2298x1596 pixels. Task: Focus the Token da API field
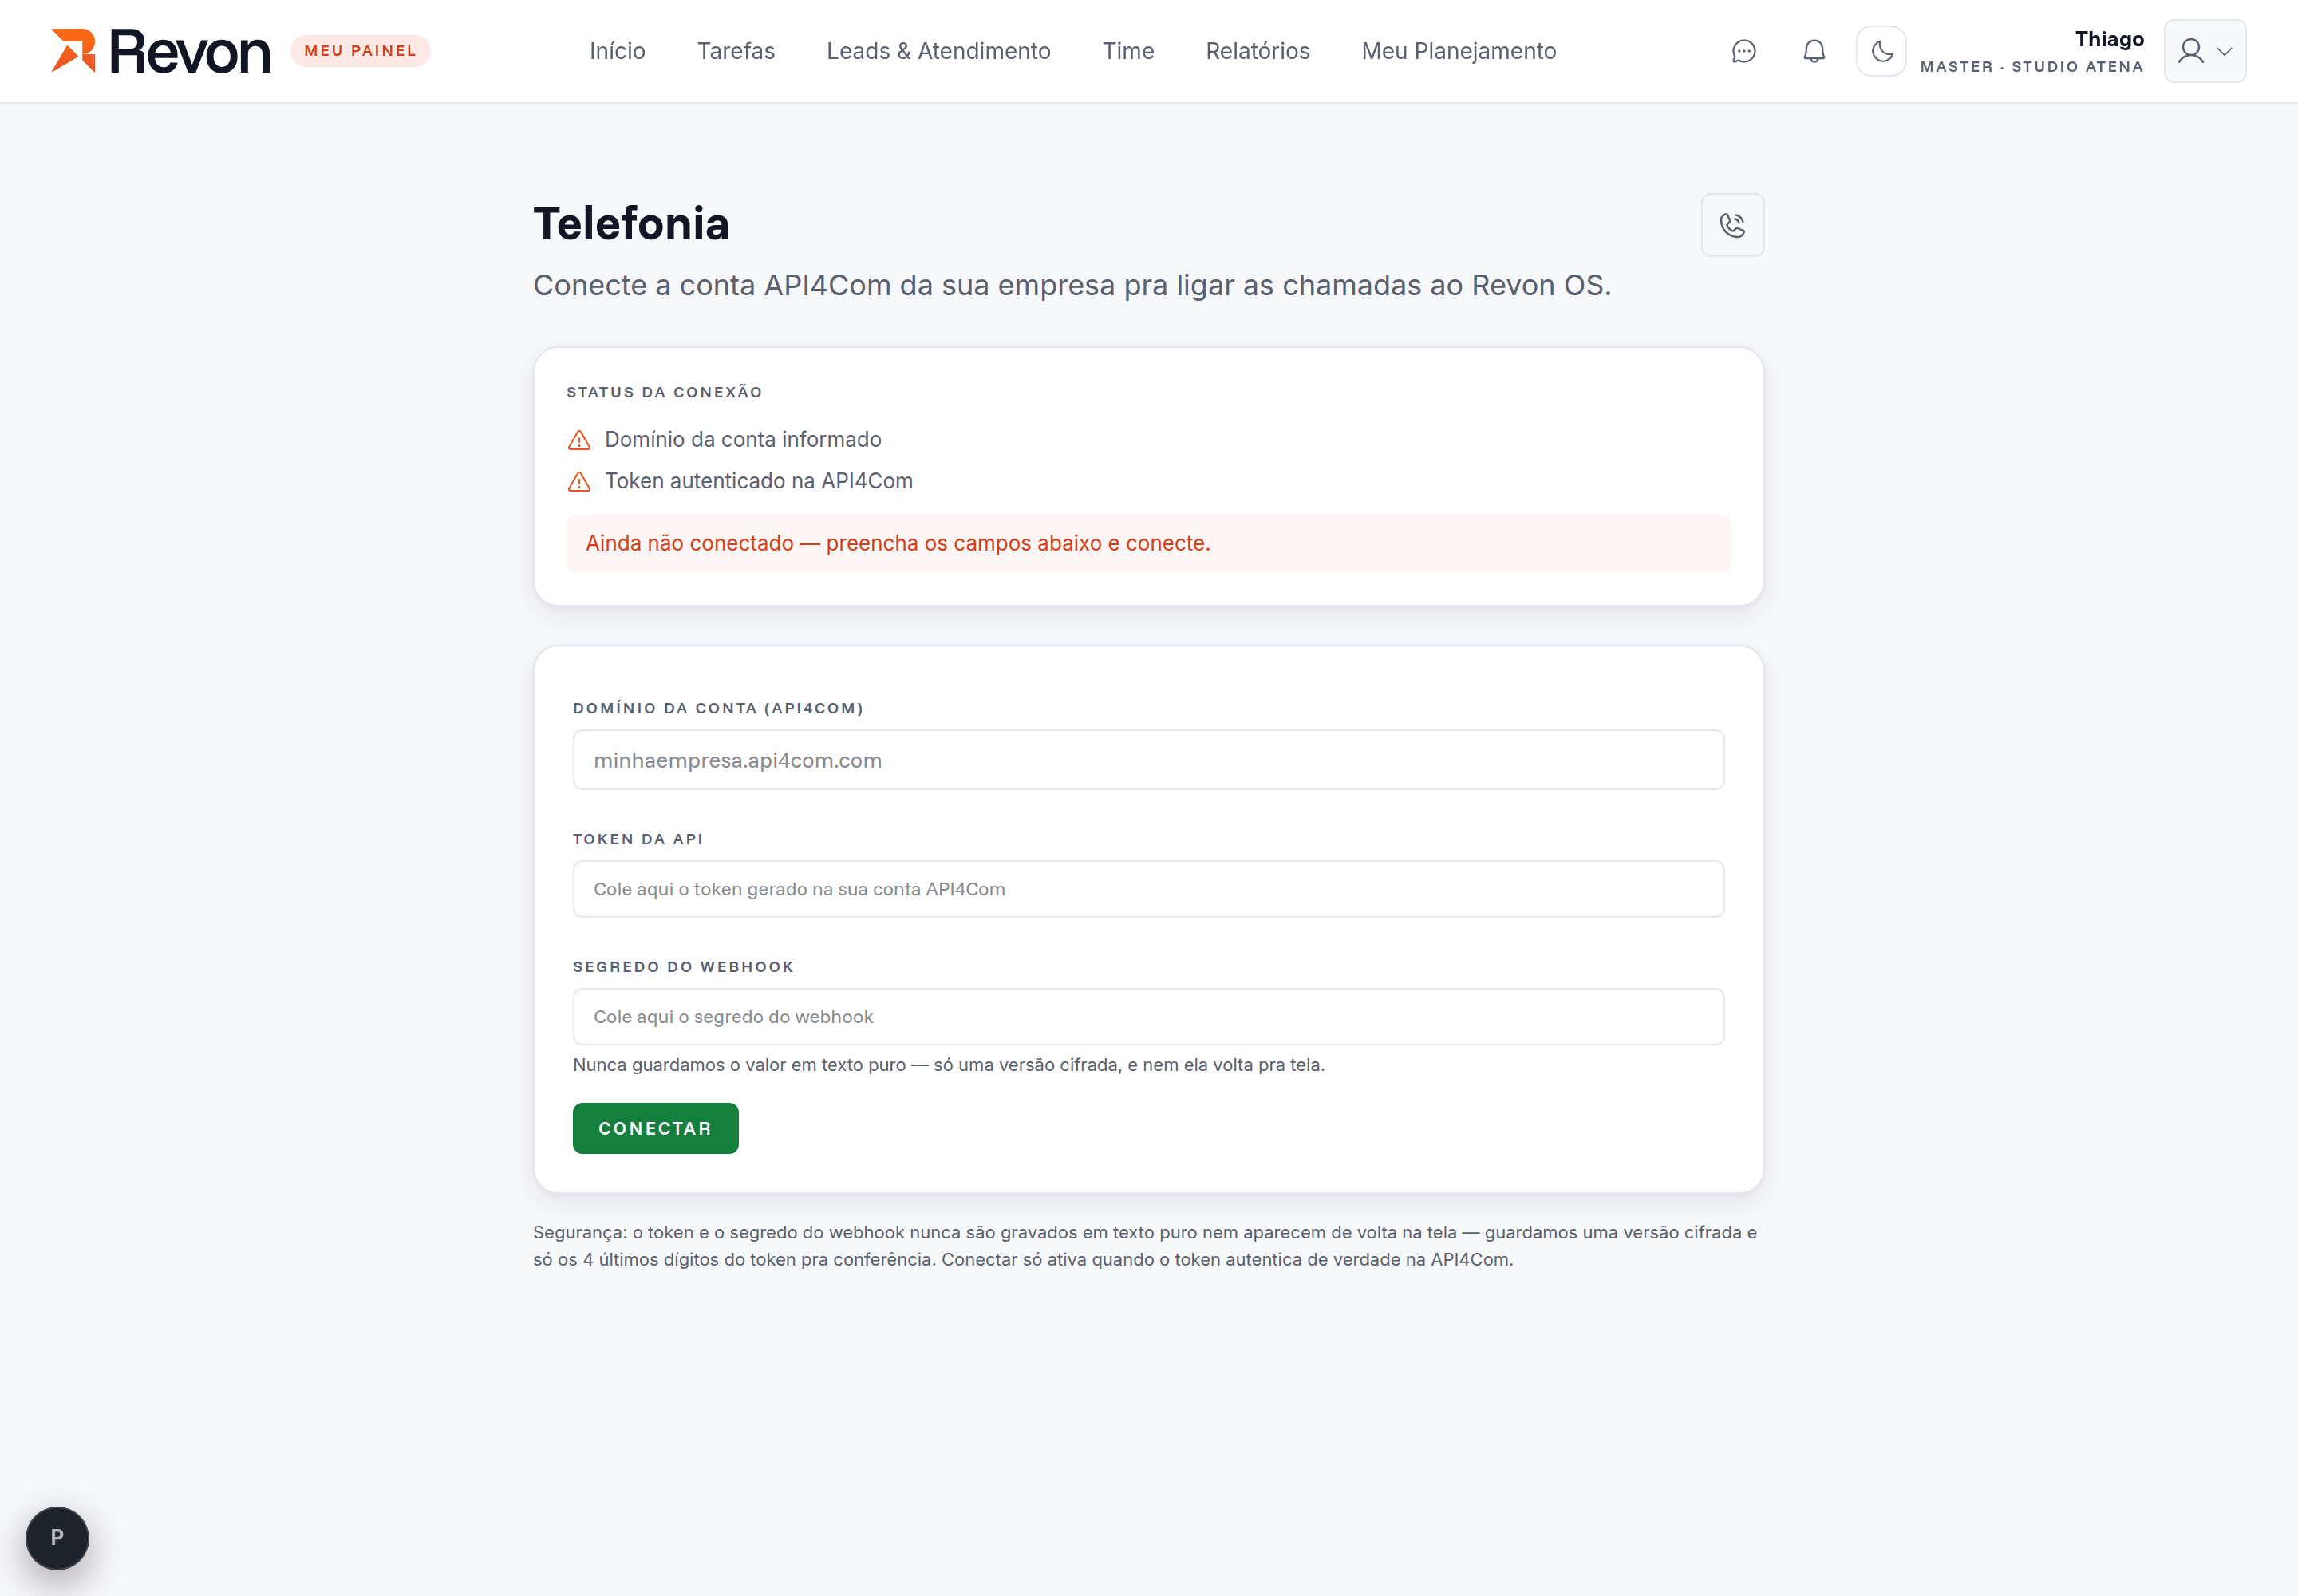[x=1148, y=889]
